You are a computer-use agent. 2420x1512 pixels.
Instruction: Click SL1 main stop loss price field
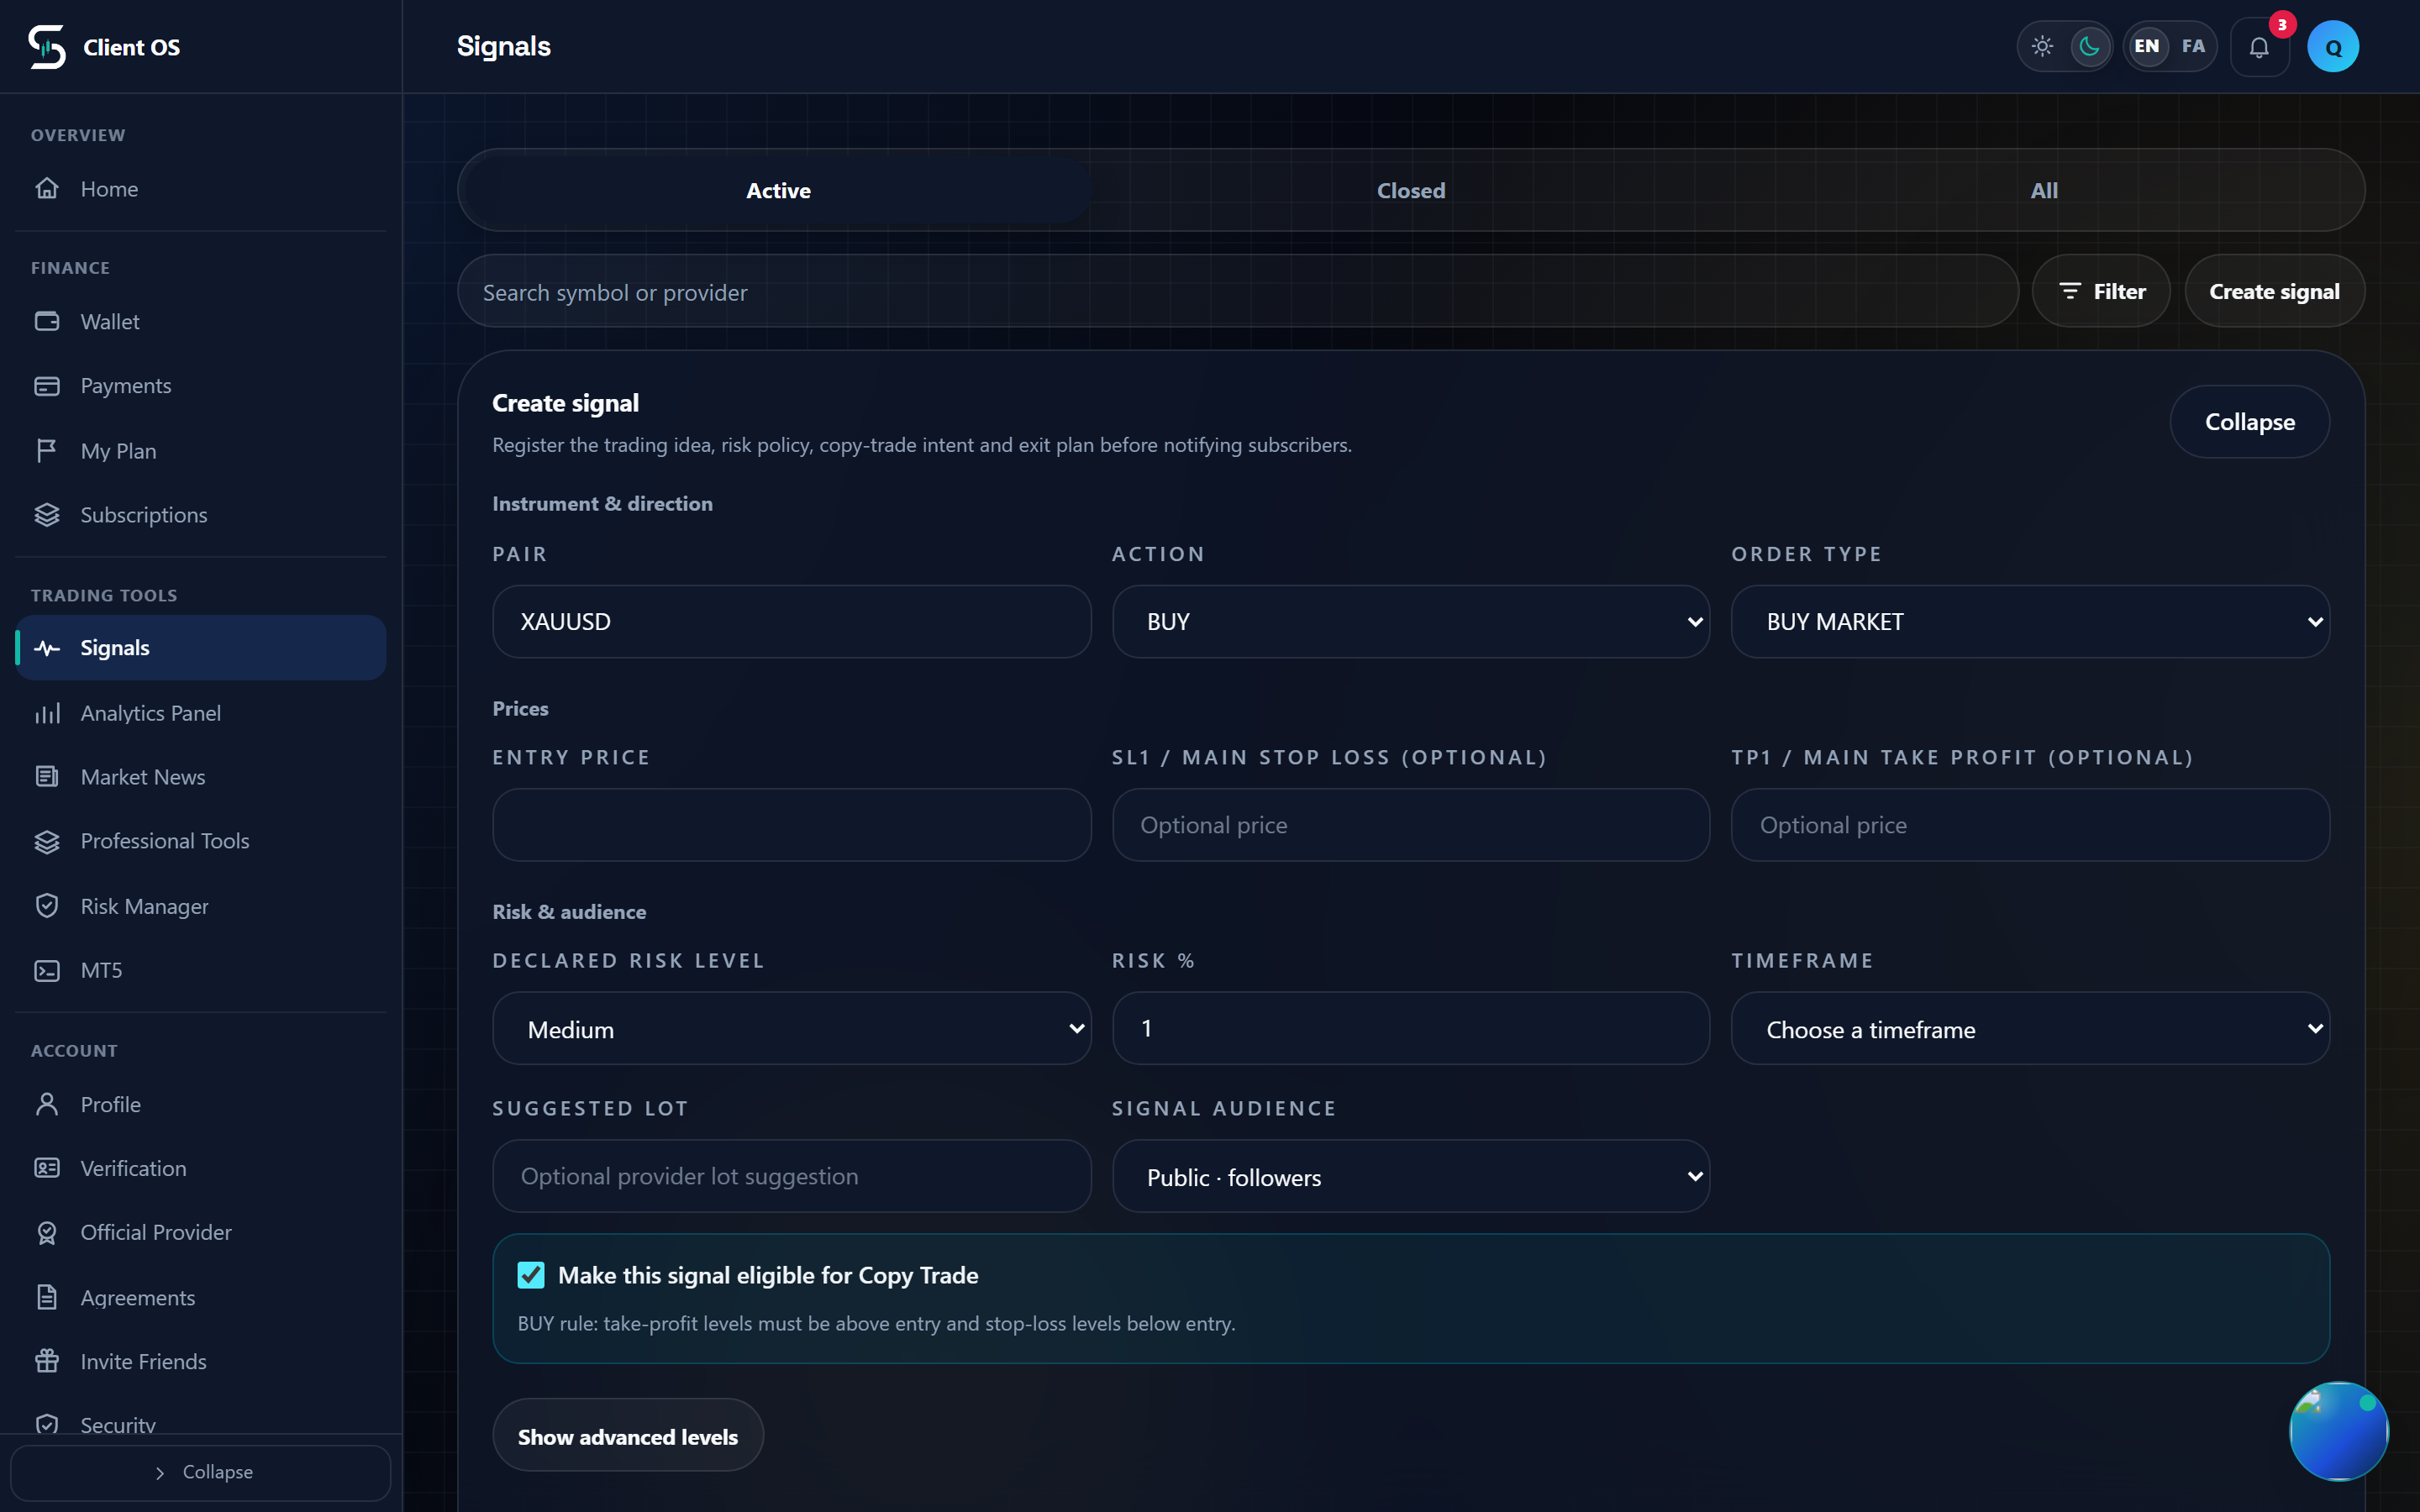tap(1411, 825)
